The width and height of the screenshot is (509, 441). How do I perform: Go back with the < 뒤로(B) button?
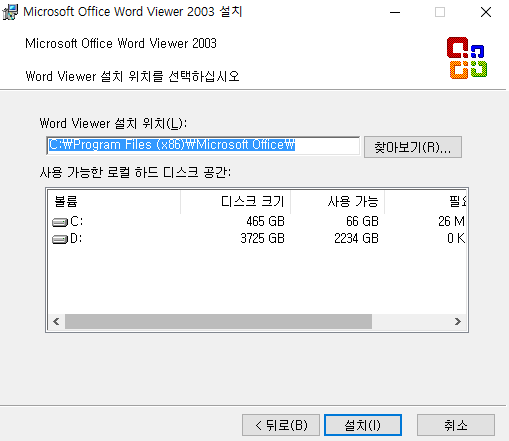(281, 425)
